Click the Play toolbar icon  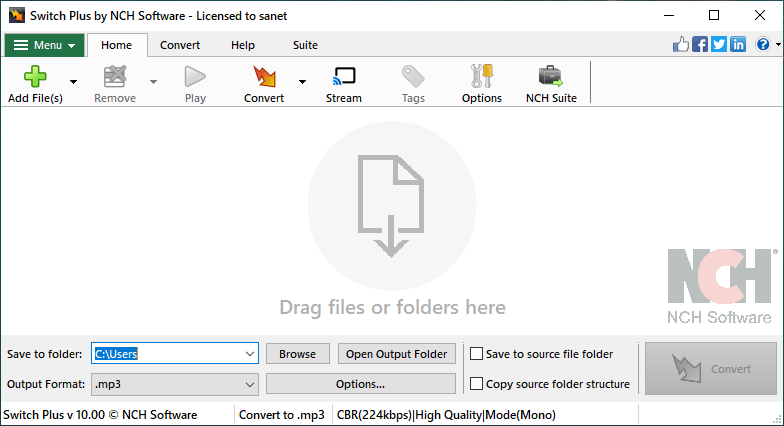tap(195, 76)
